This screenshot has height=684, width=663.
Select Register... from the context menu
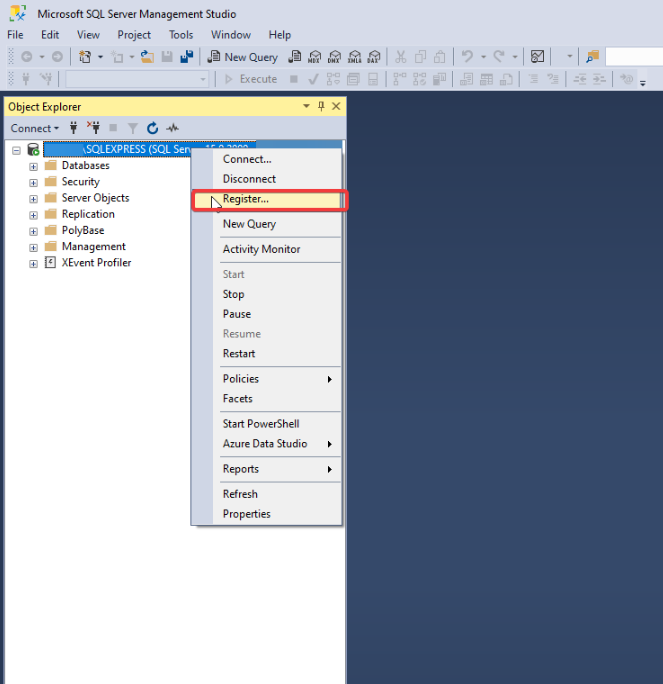[267, 199]
